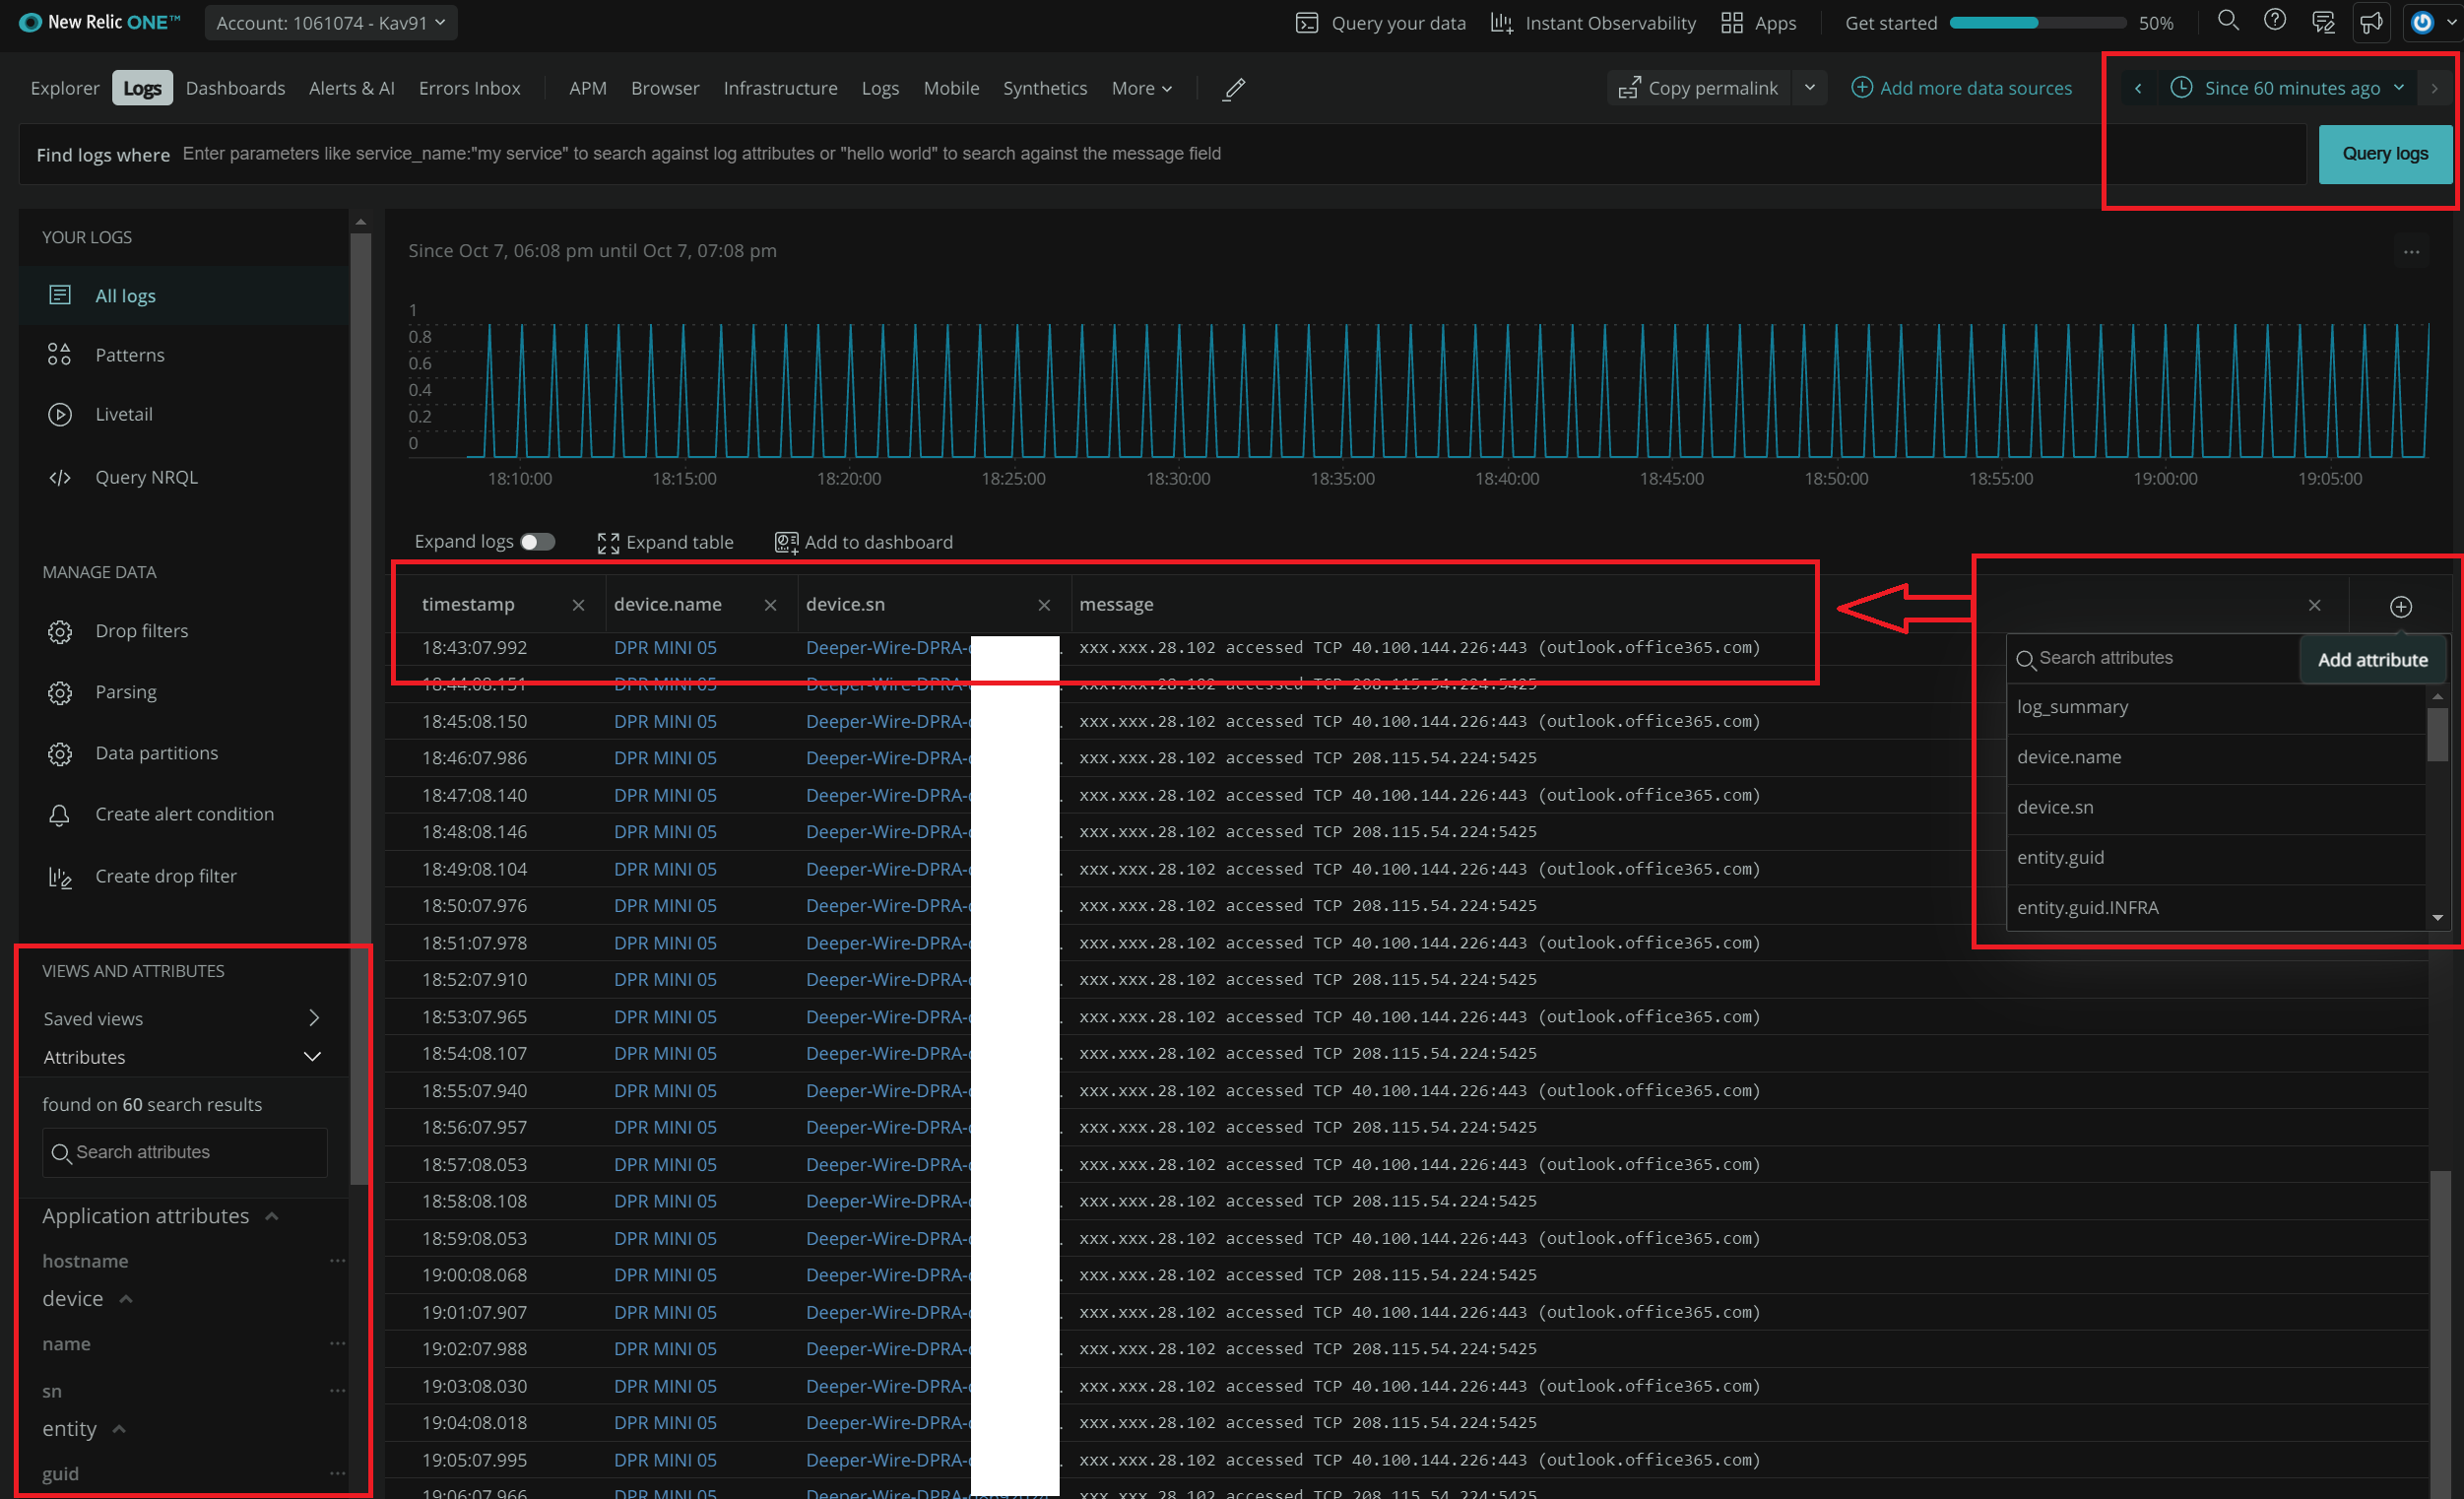Expand Saved views in the sidebar
Screen dimensions: 2464x1499
click(x=314, y=1018)
